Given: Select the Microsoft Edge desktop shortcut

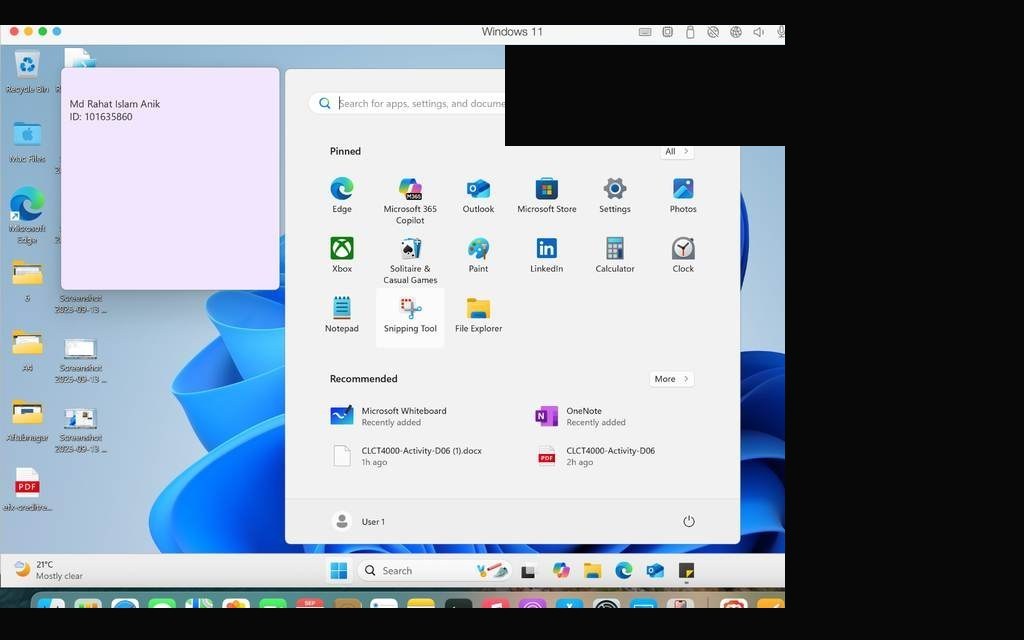Looking at the screenshot, I should [27, 216].
